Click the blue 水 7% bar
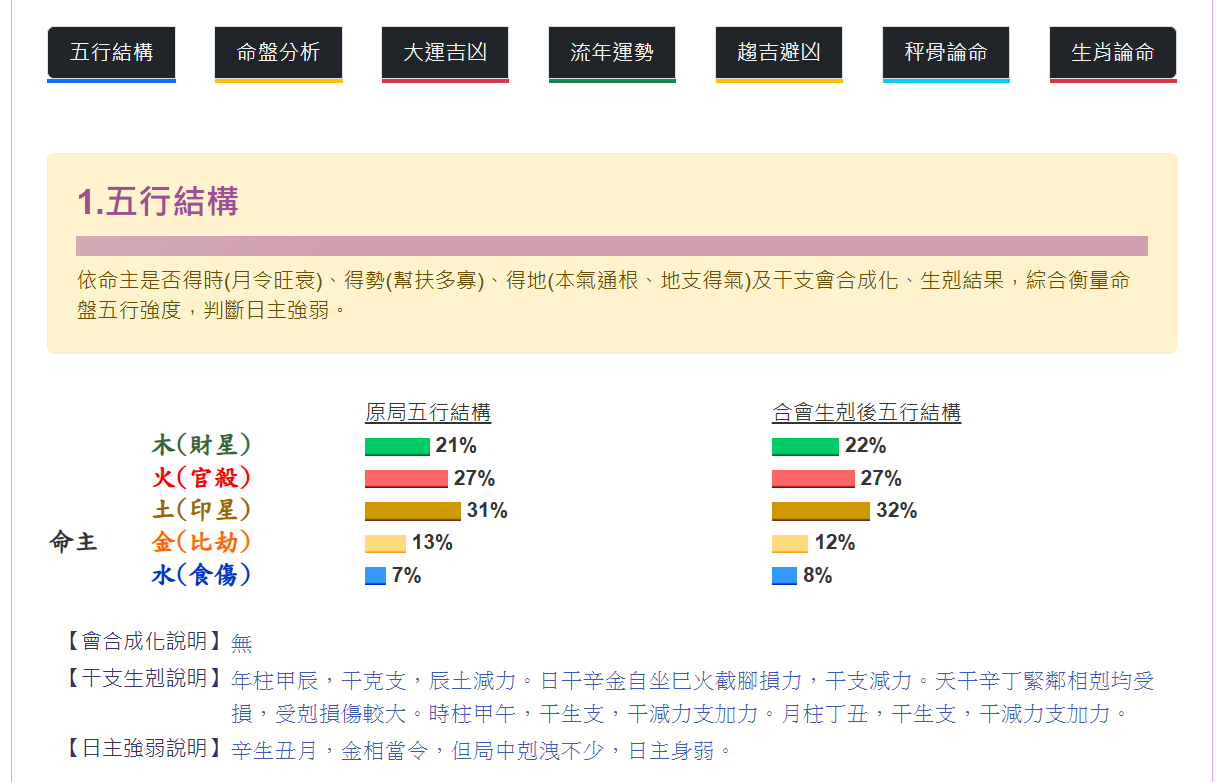1216x782 pixels. point(375,576)
